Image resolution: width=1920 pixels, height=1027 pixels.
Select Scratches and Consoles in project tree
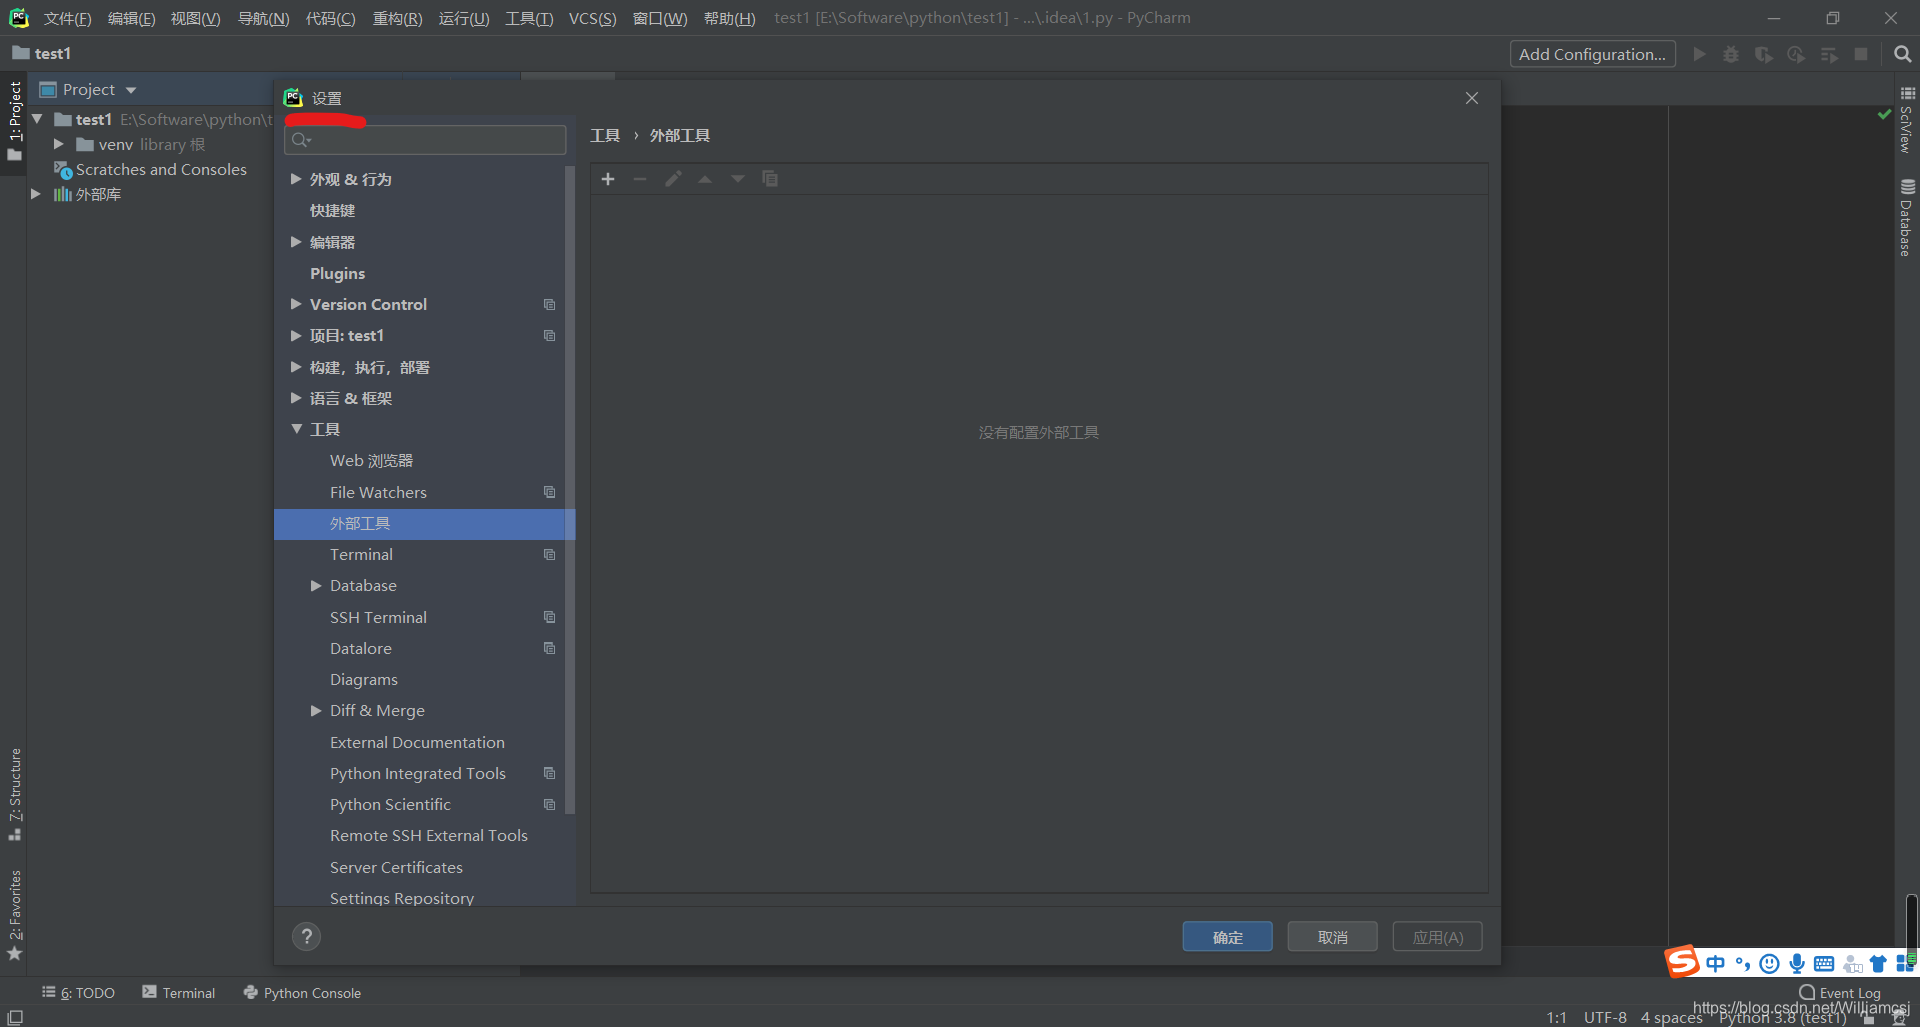coord(161,170)
